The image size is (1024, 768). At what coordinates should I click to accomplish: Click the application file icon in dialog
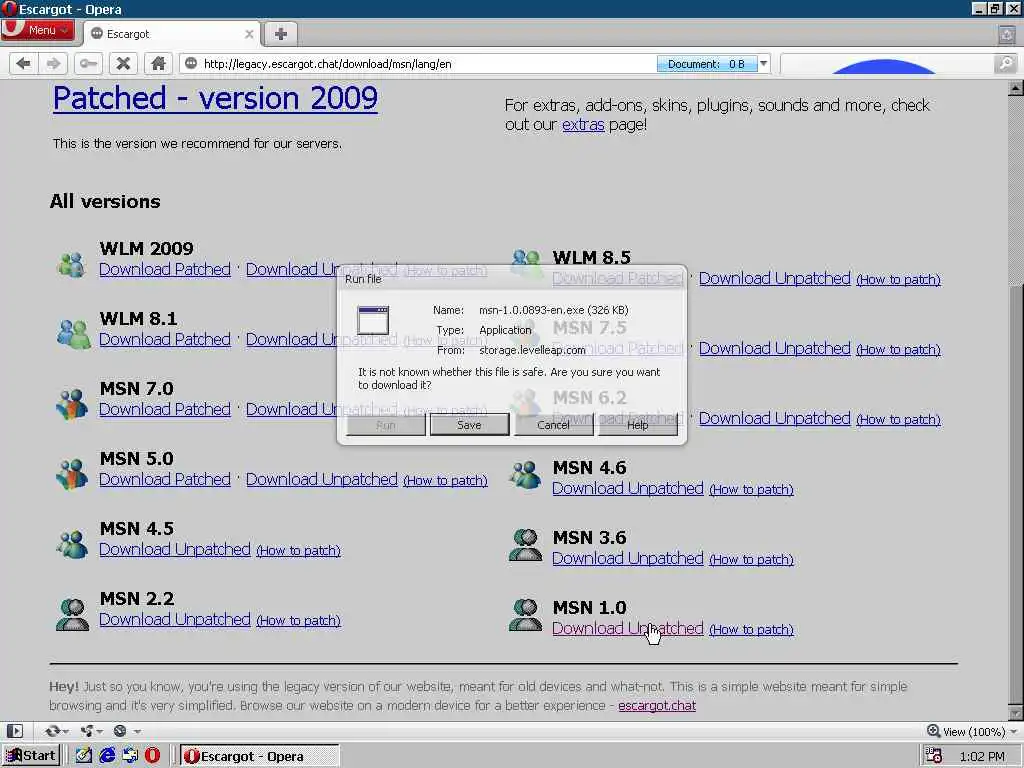tap(373, 320)
